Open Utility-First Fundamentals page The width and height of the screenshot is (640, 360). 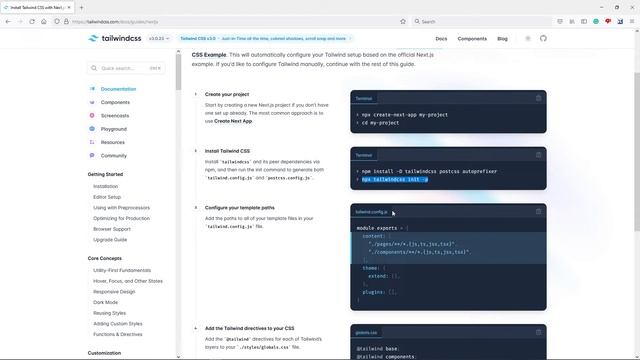(122, 270)
